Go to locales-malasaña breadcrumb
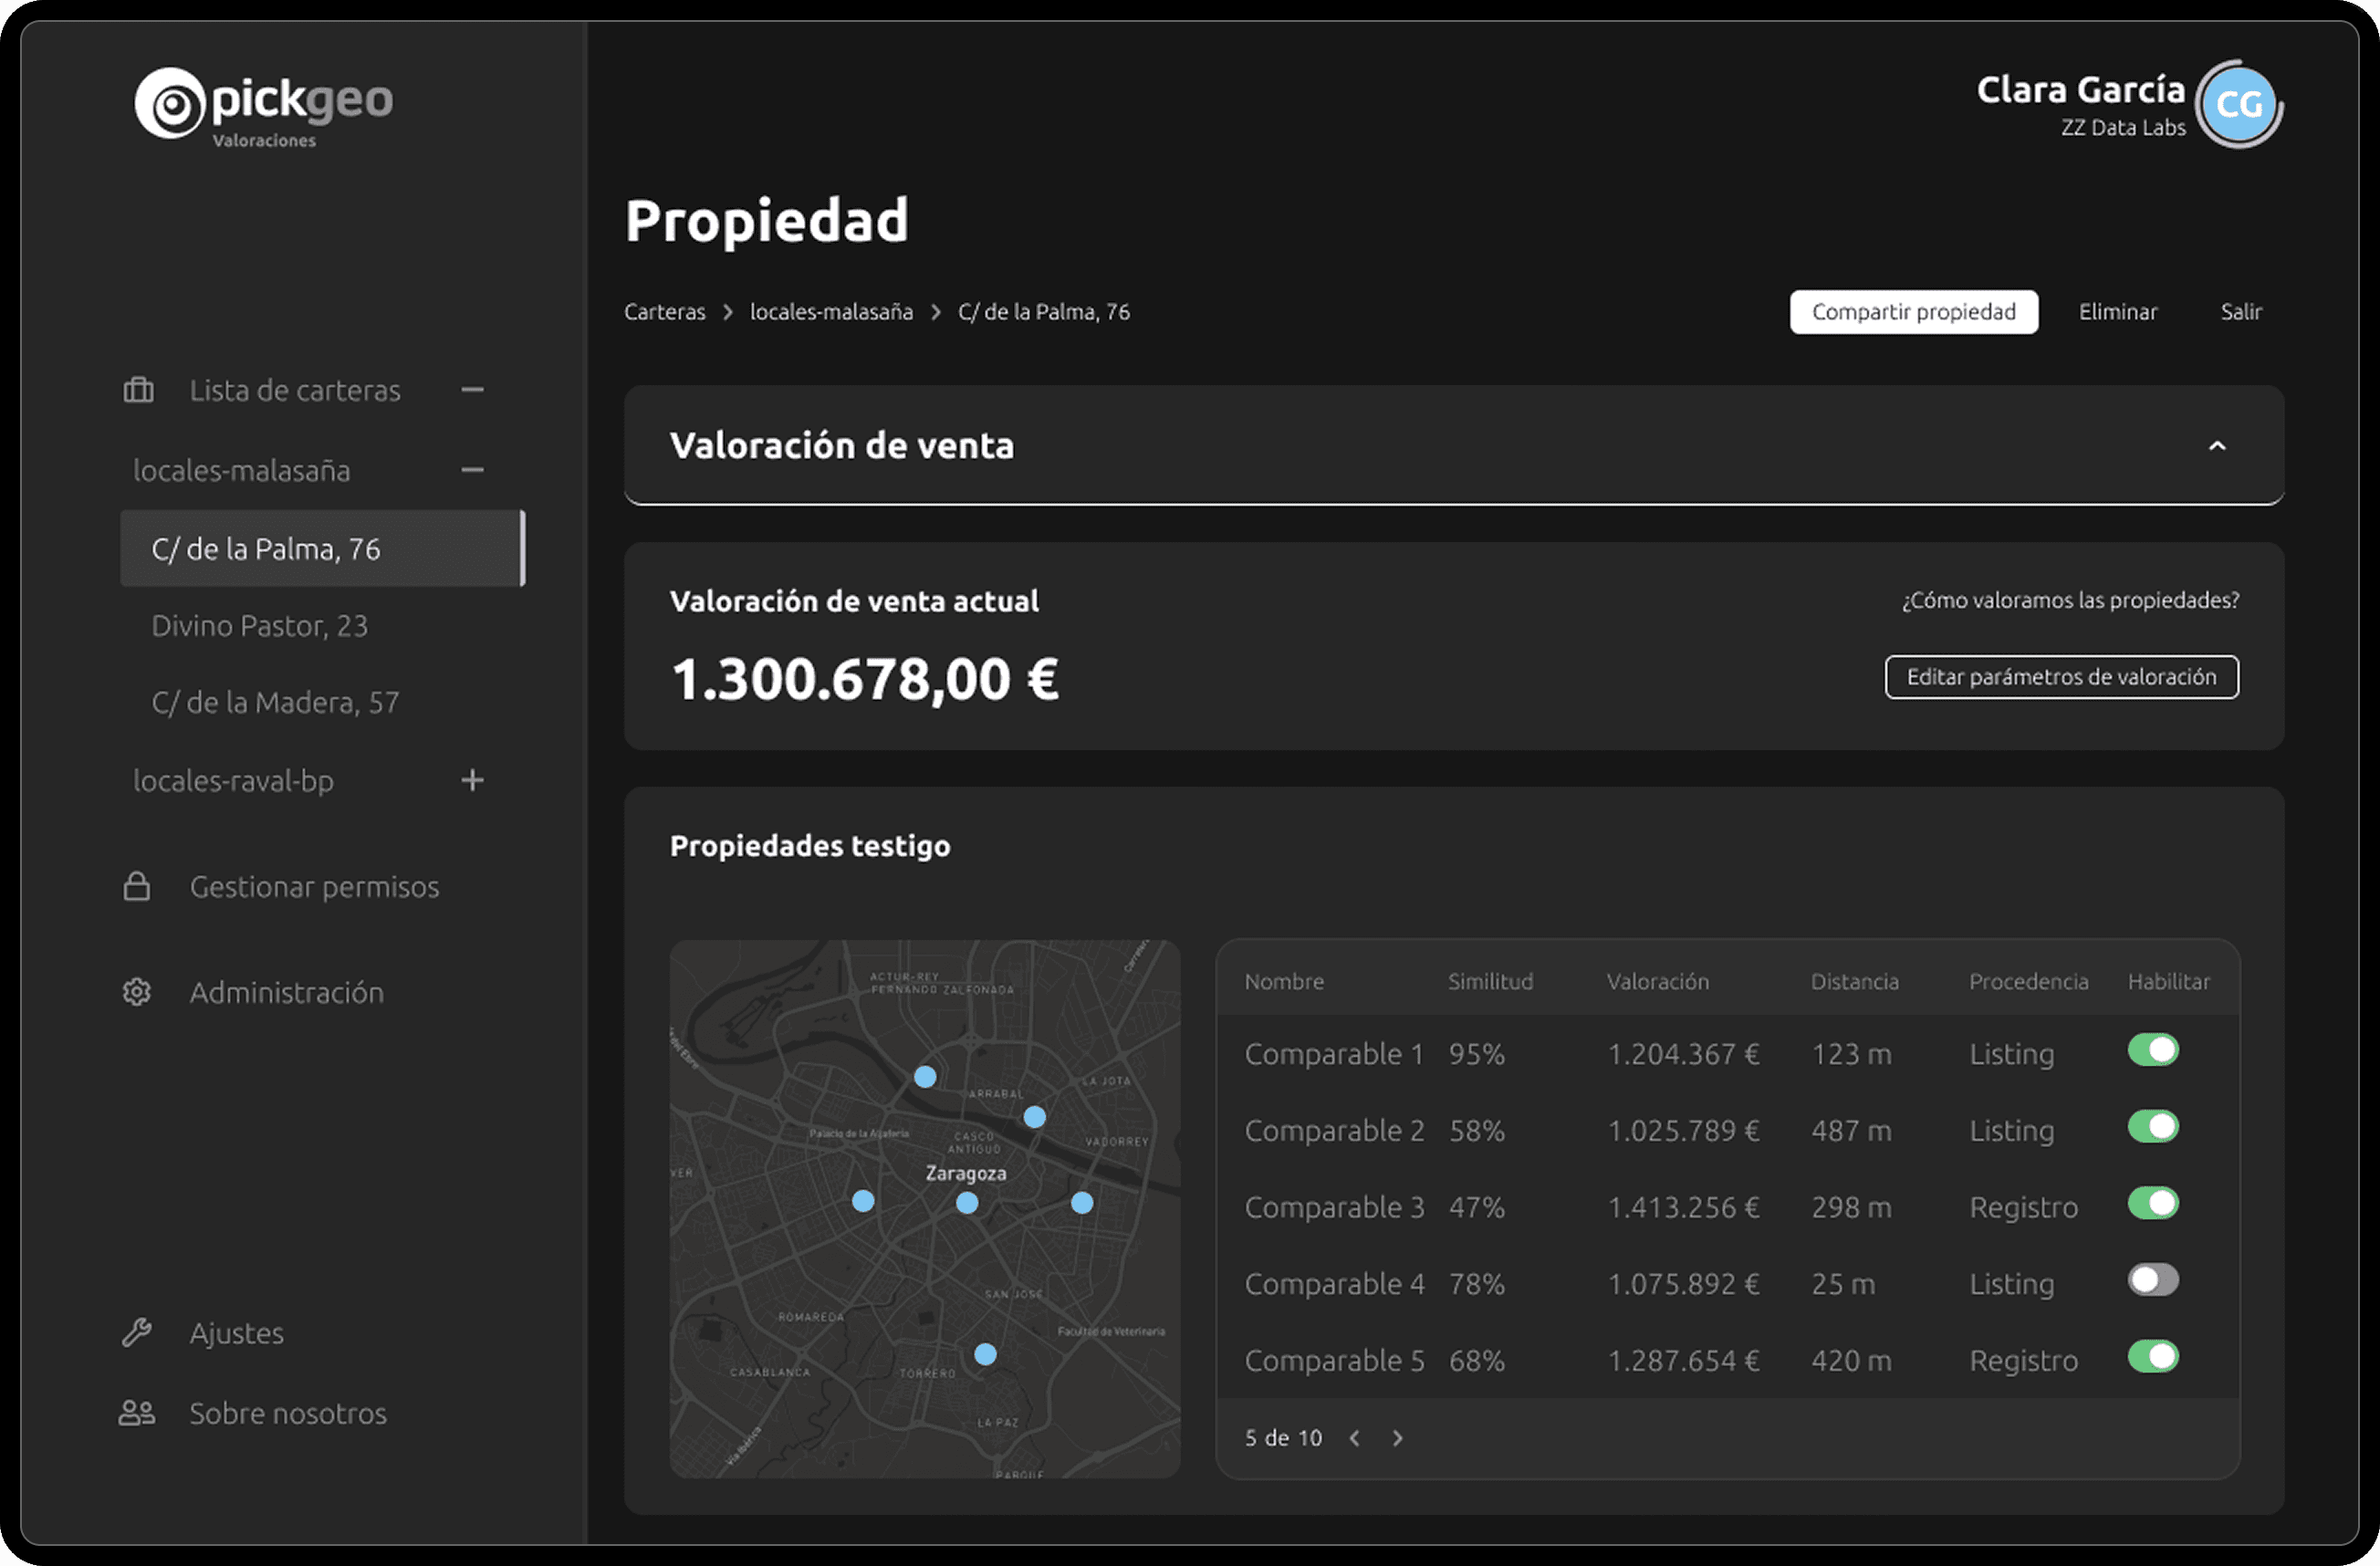This screenshot has width=2380, height=1566. click(x=831, y=312)
